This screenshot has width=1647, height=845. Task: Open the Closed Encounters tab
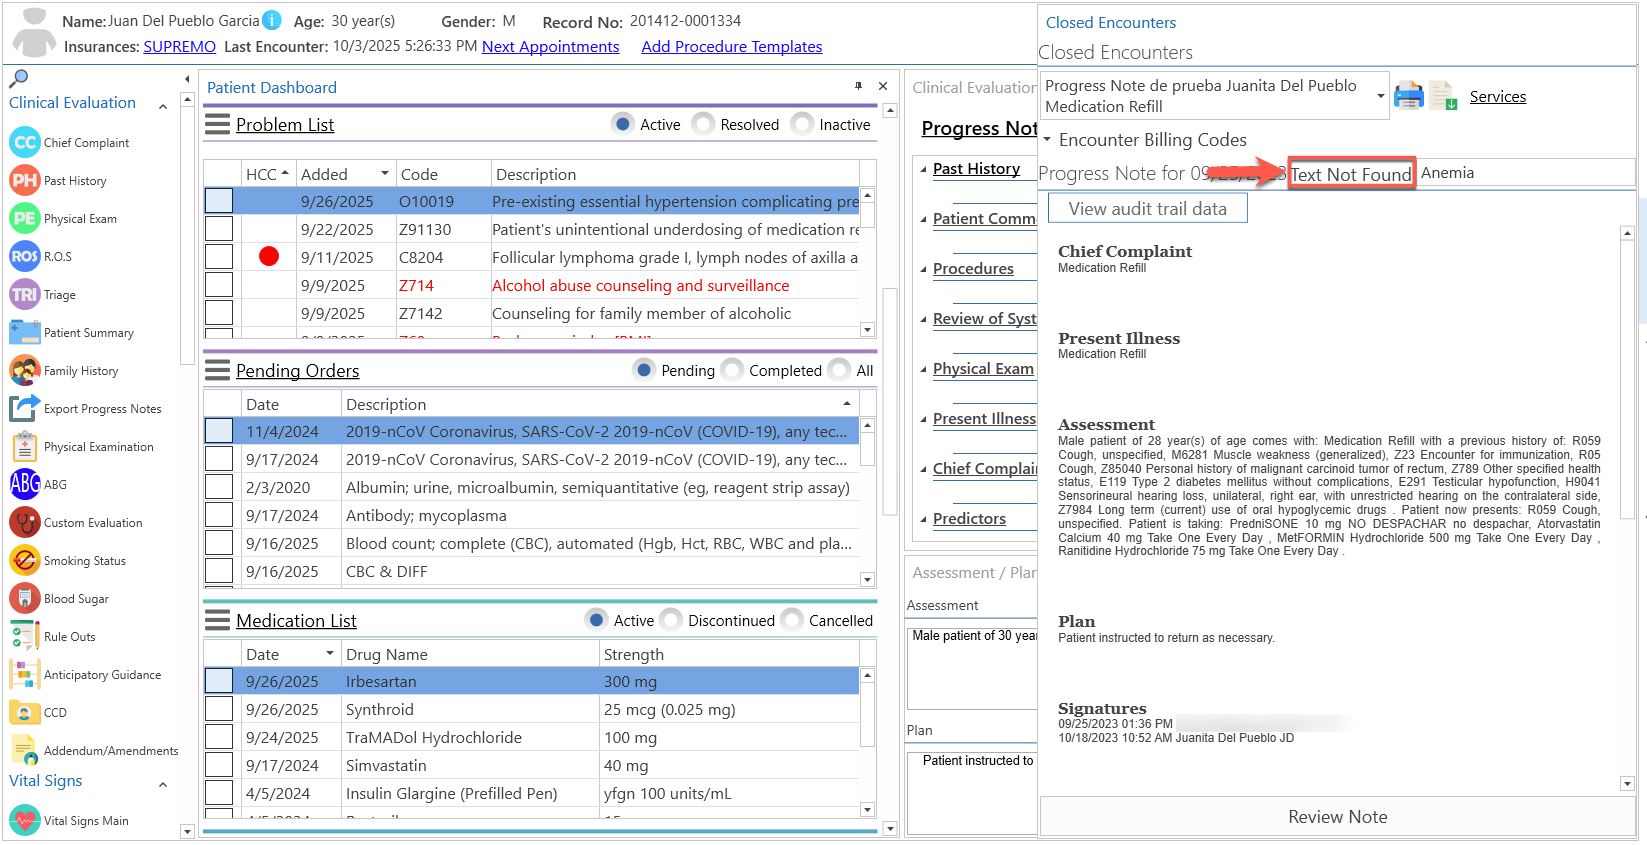click(x=1110, y=22)
